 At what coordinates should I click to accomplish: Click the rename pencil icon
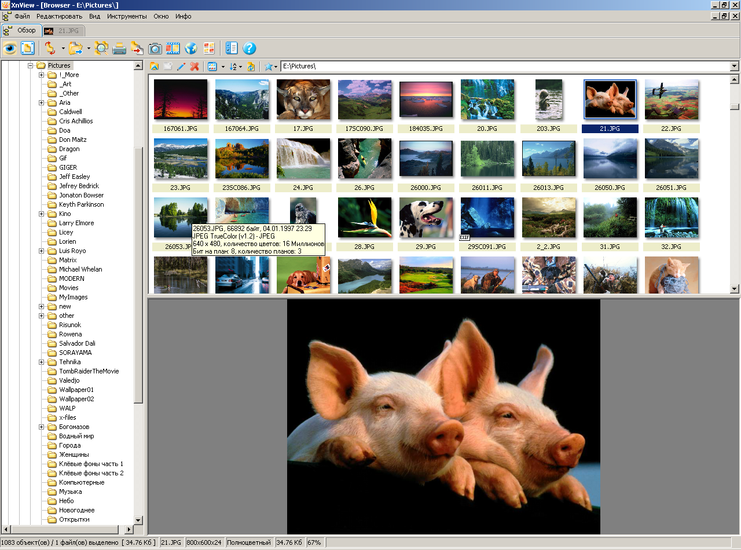coord(181,67)
